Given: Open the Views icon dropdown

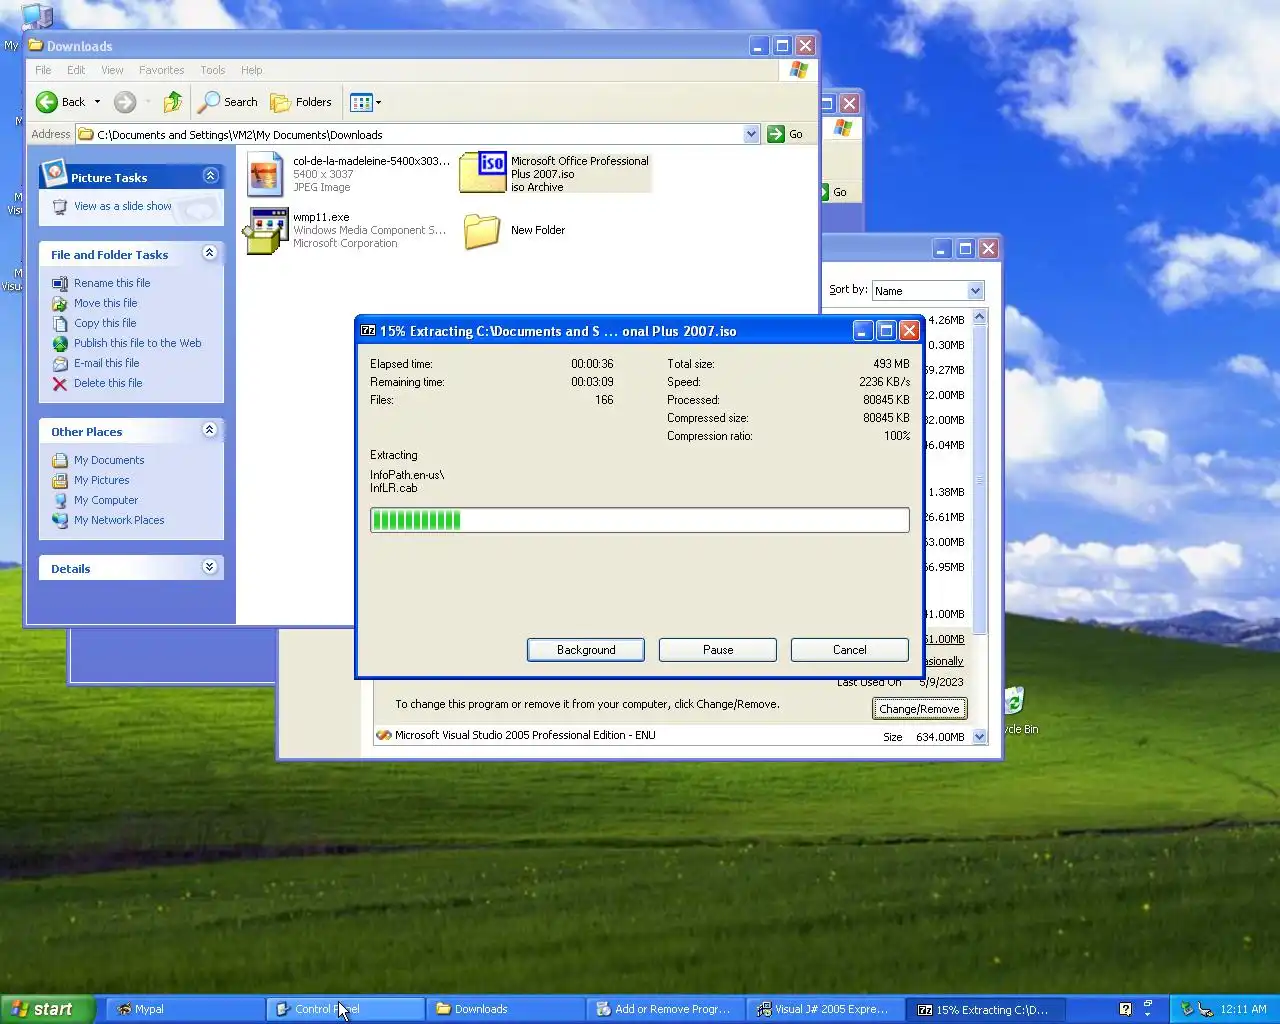Looking at the screenshot, I should click(366, 102).
